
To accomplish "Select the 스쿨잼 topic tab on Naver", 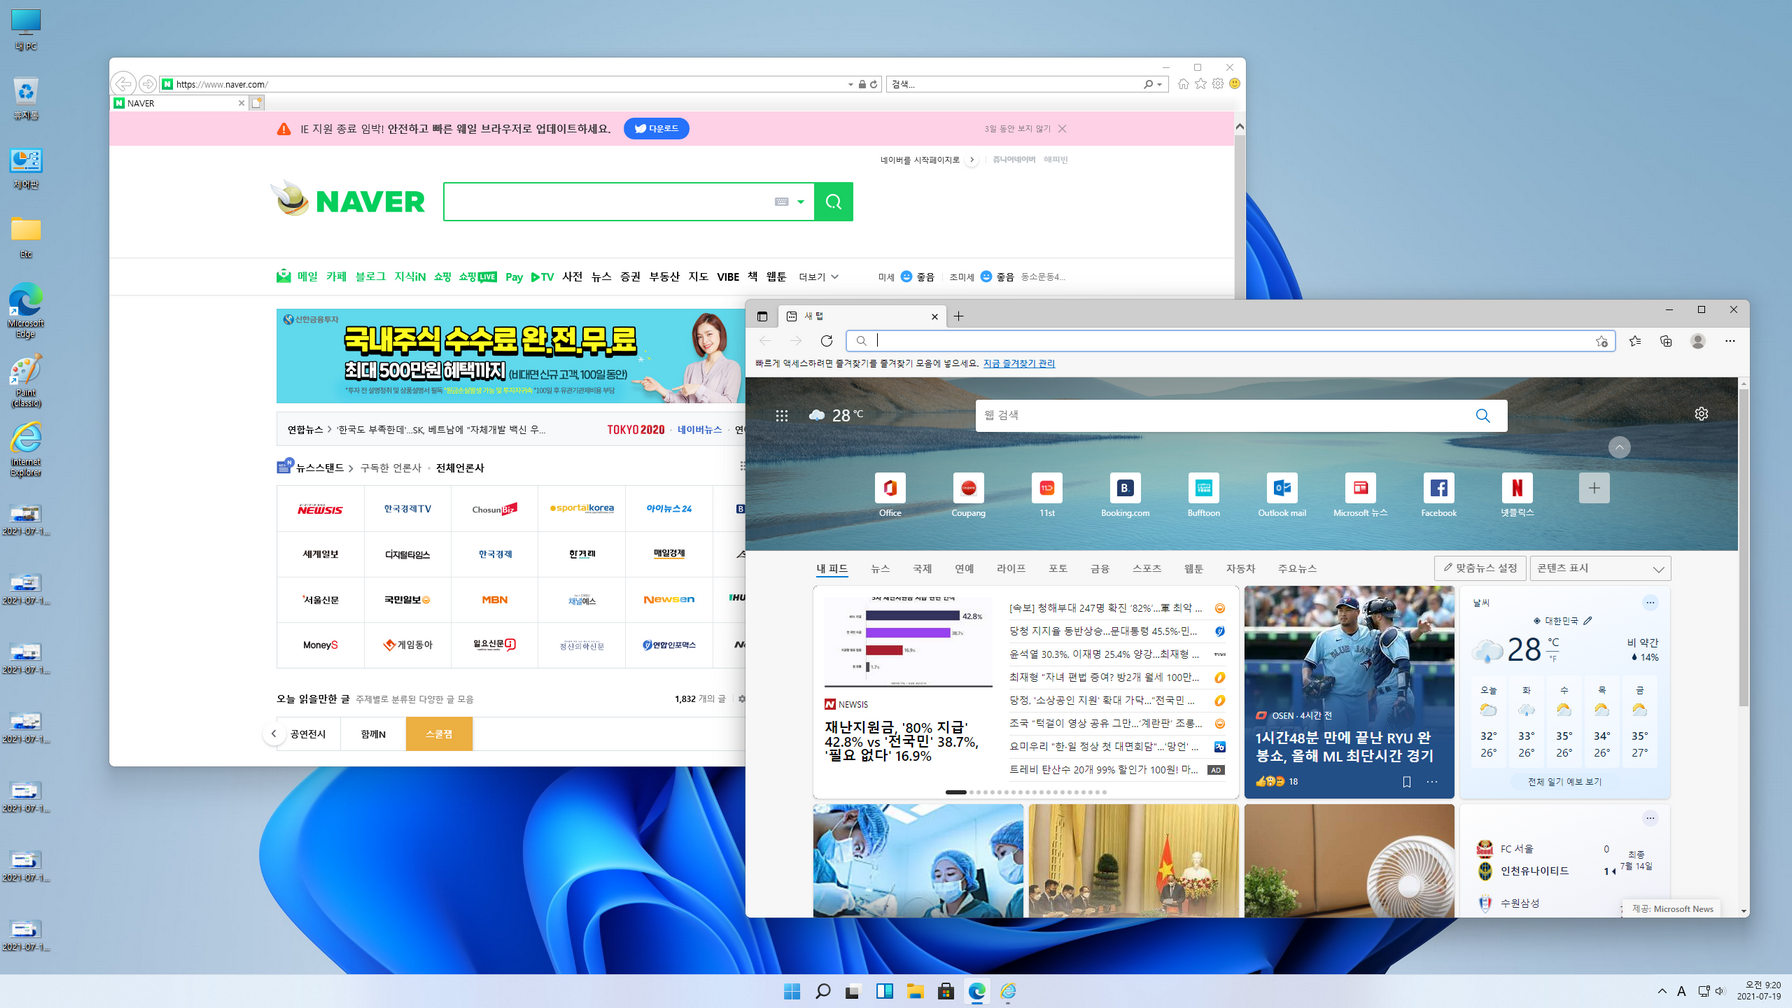I will click(x=439, y=734).
